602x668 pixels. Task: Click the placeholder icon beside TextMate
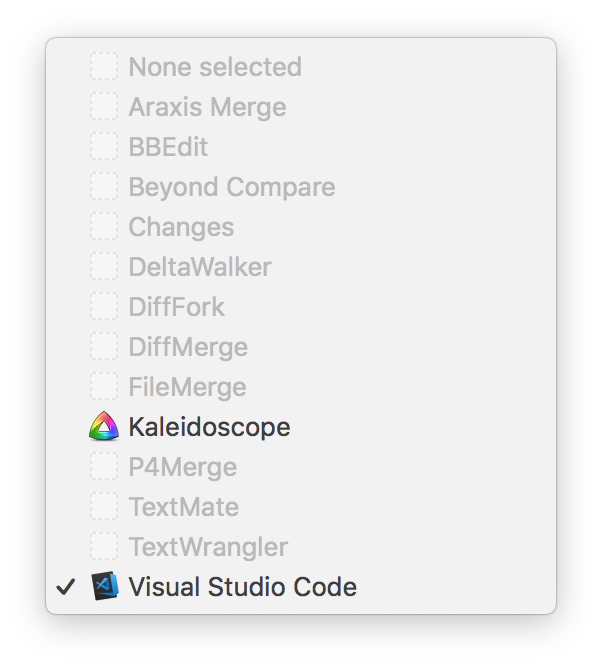point(104,506)
